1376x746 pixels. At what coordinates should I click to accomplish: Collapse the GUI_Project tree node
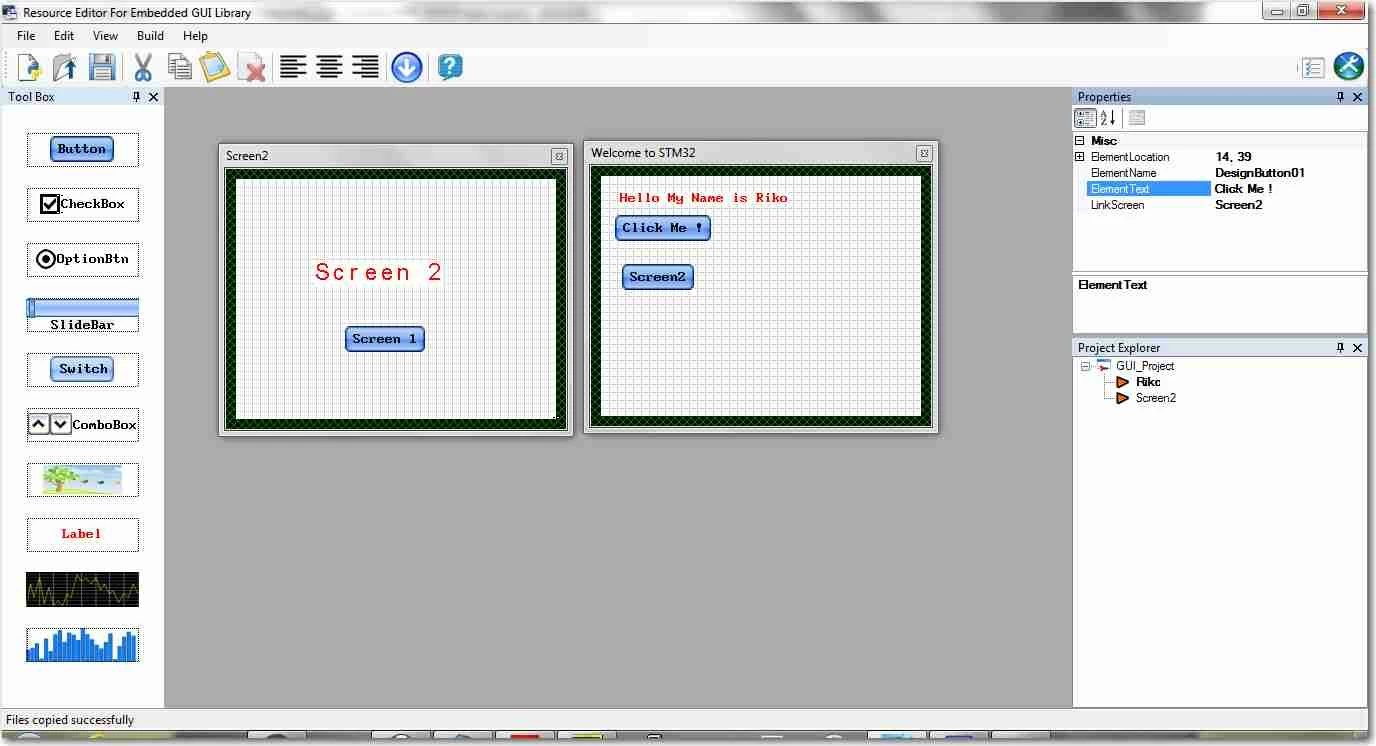point(1085,366)
